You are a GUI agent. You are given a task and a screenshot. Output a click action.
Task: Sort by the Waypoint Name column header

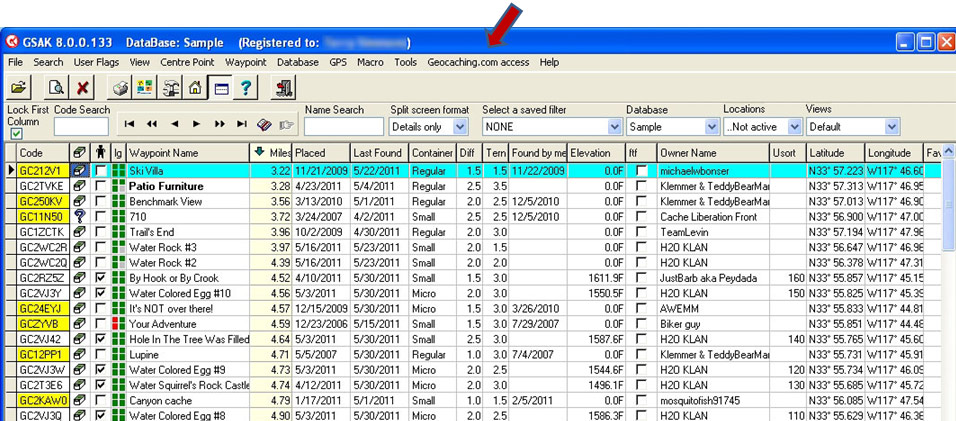click(x=188, y=152)
